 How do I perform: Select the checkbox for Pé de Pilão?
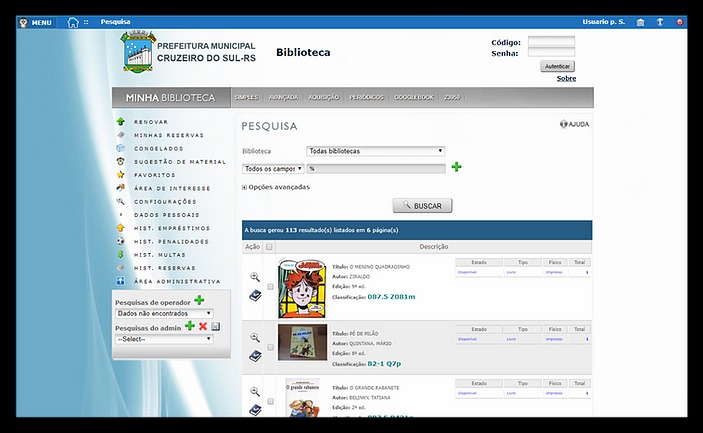pos(270,347)
